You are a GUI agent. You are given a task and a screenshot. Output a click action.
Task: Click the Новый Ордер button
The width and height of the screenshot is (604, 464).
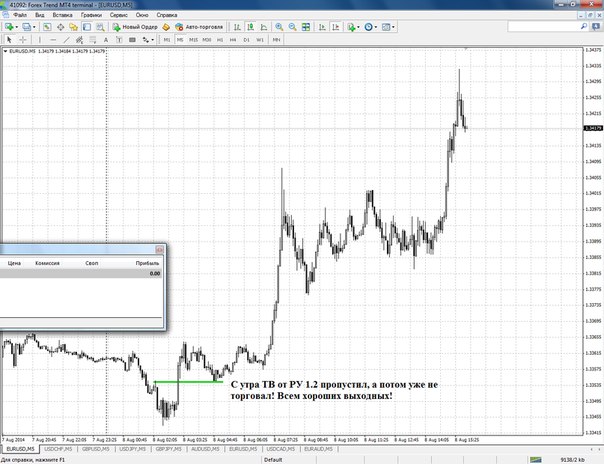(x=135, y=27)
